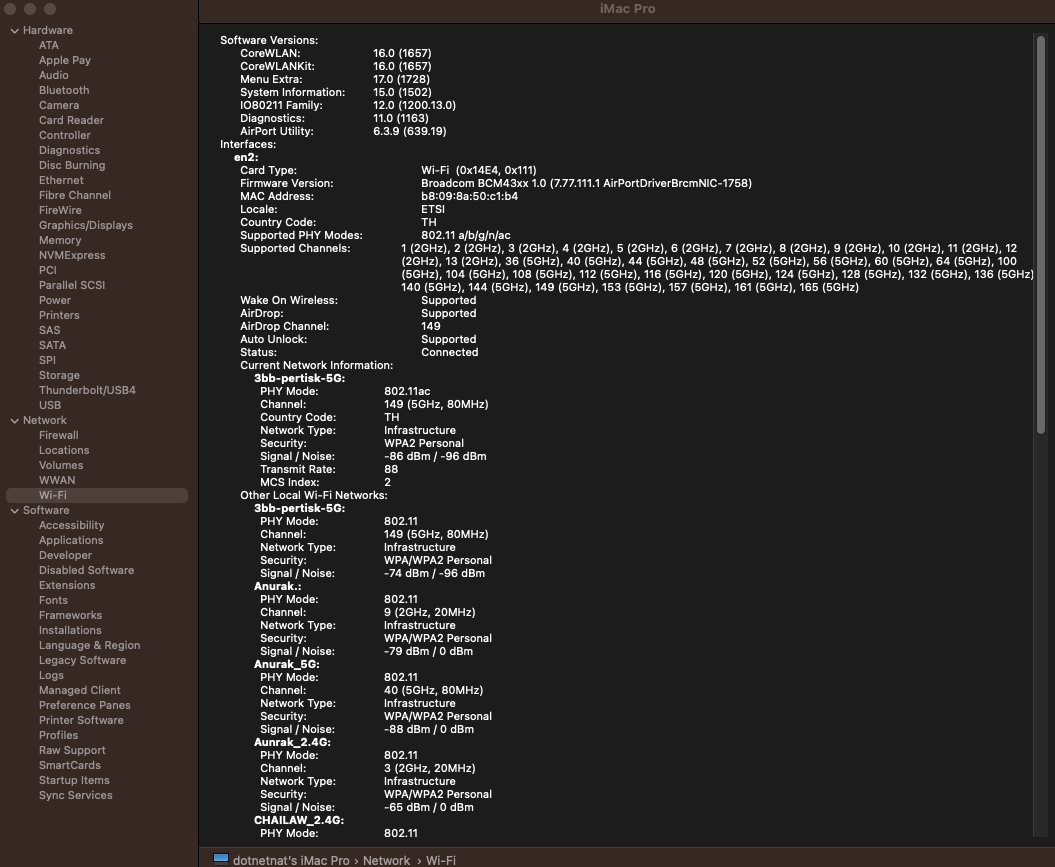Screen dimensions: 1055x867
Task: Select ATA in the Hardware list
Action: tap(48, 45)
